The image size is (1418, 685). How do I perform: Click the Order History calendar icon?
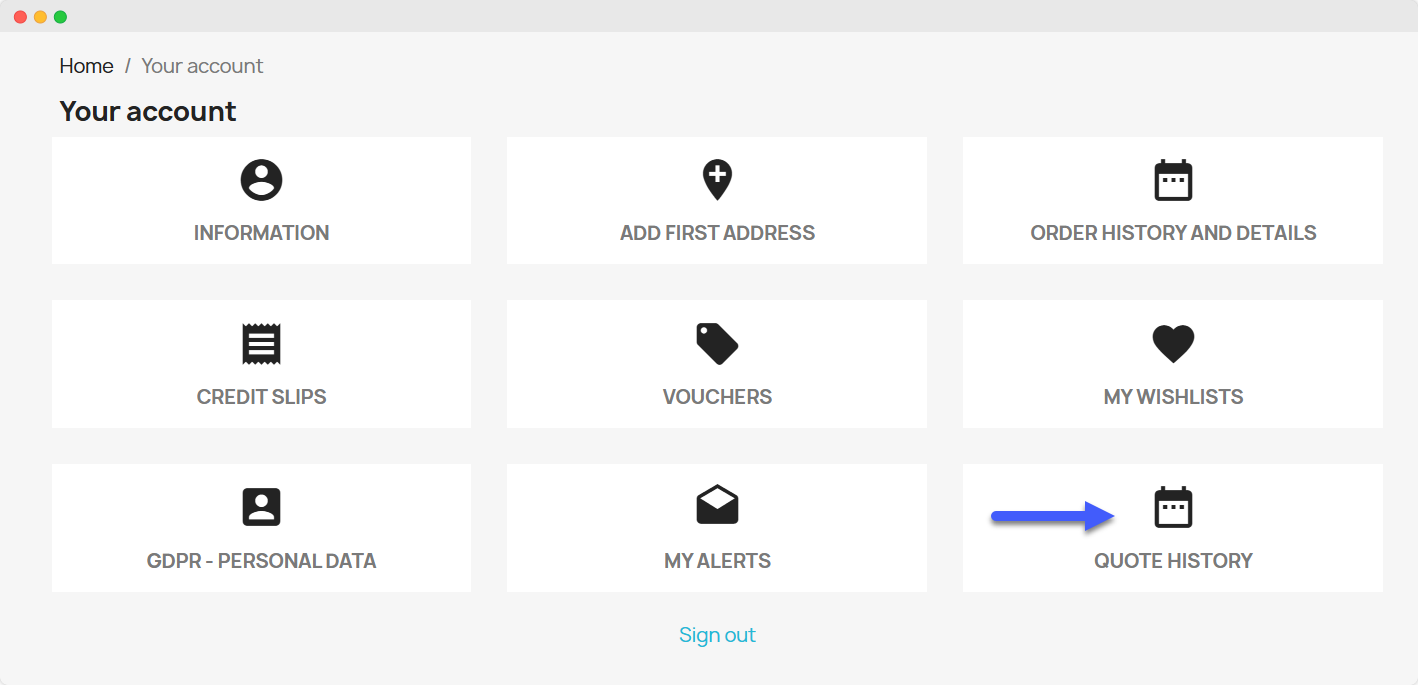pos(1173,181)
